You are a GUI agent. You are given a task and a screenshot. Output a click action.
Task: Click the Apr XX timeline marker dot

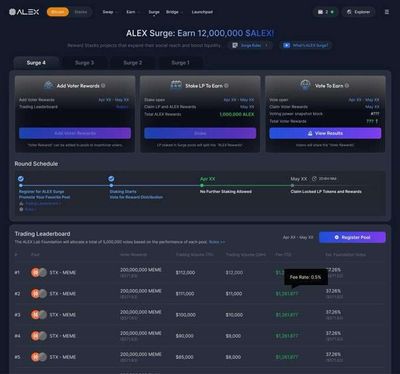(202, 185)
